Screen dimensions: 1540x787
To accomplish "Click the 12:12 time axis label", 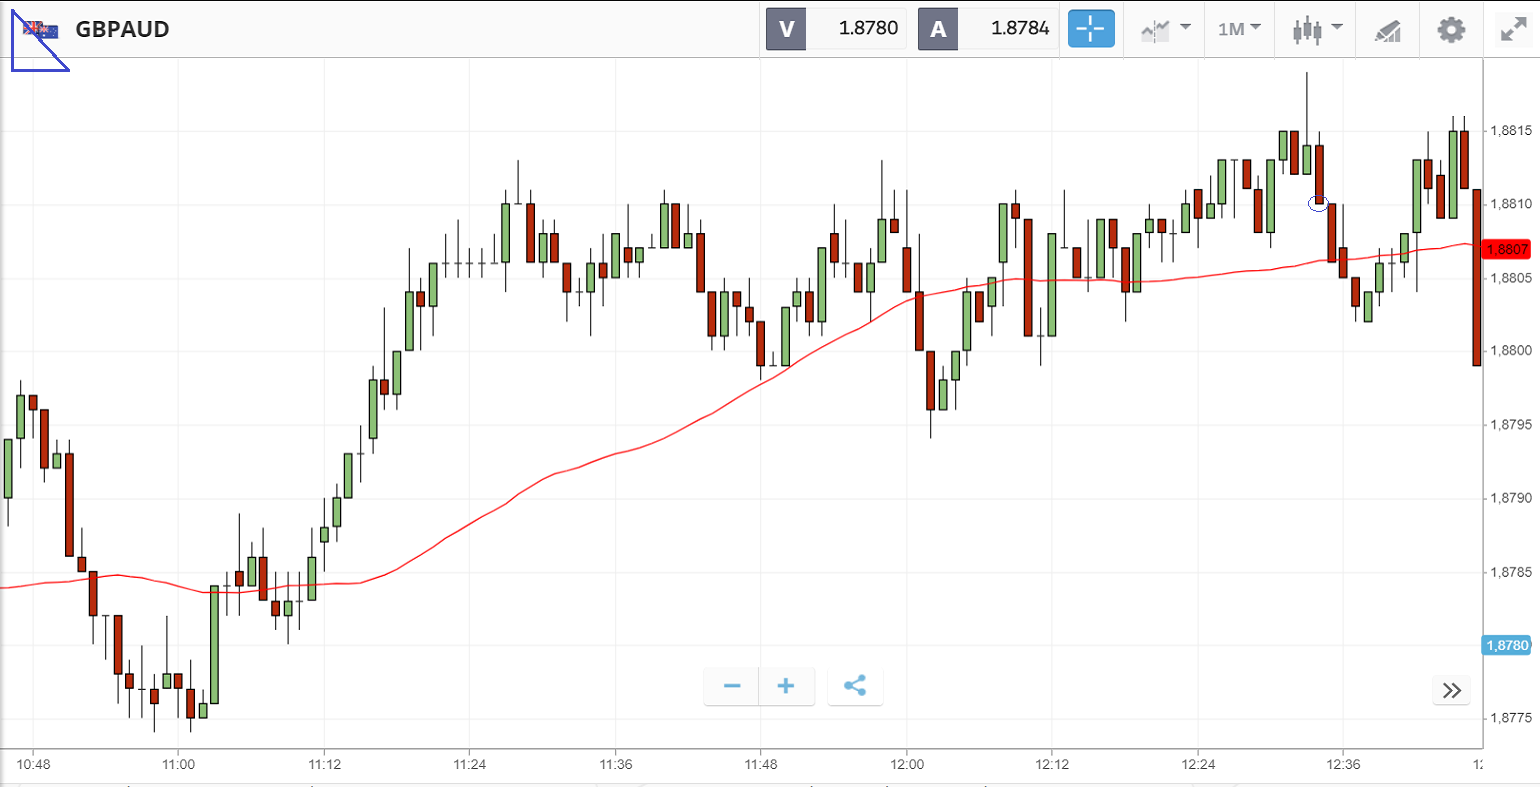I will [x=1052, y=765].
